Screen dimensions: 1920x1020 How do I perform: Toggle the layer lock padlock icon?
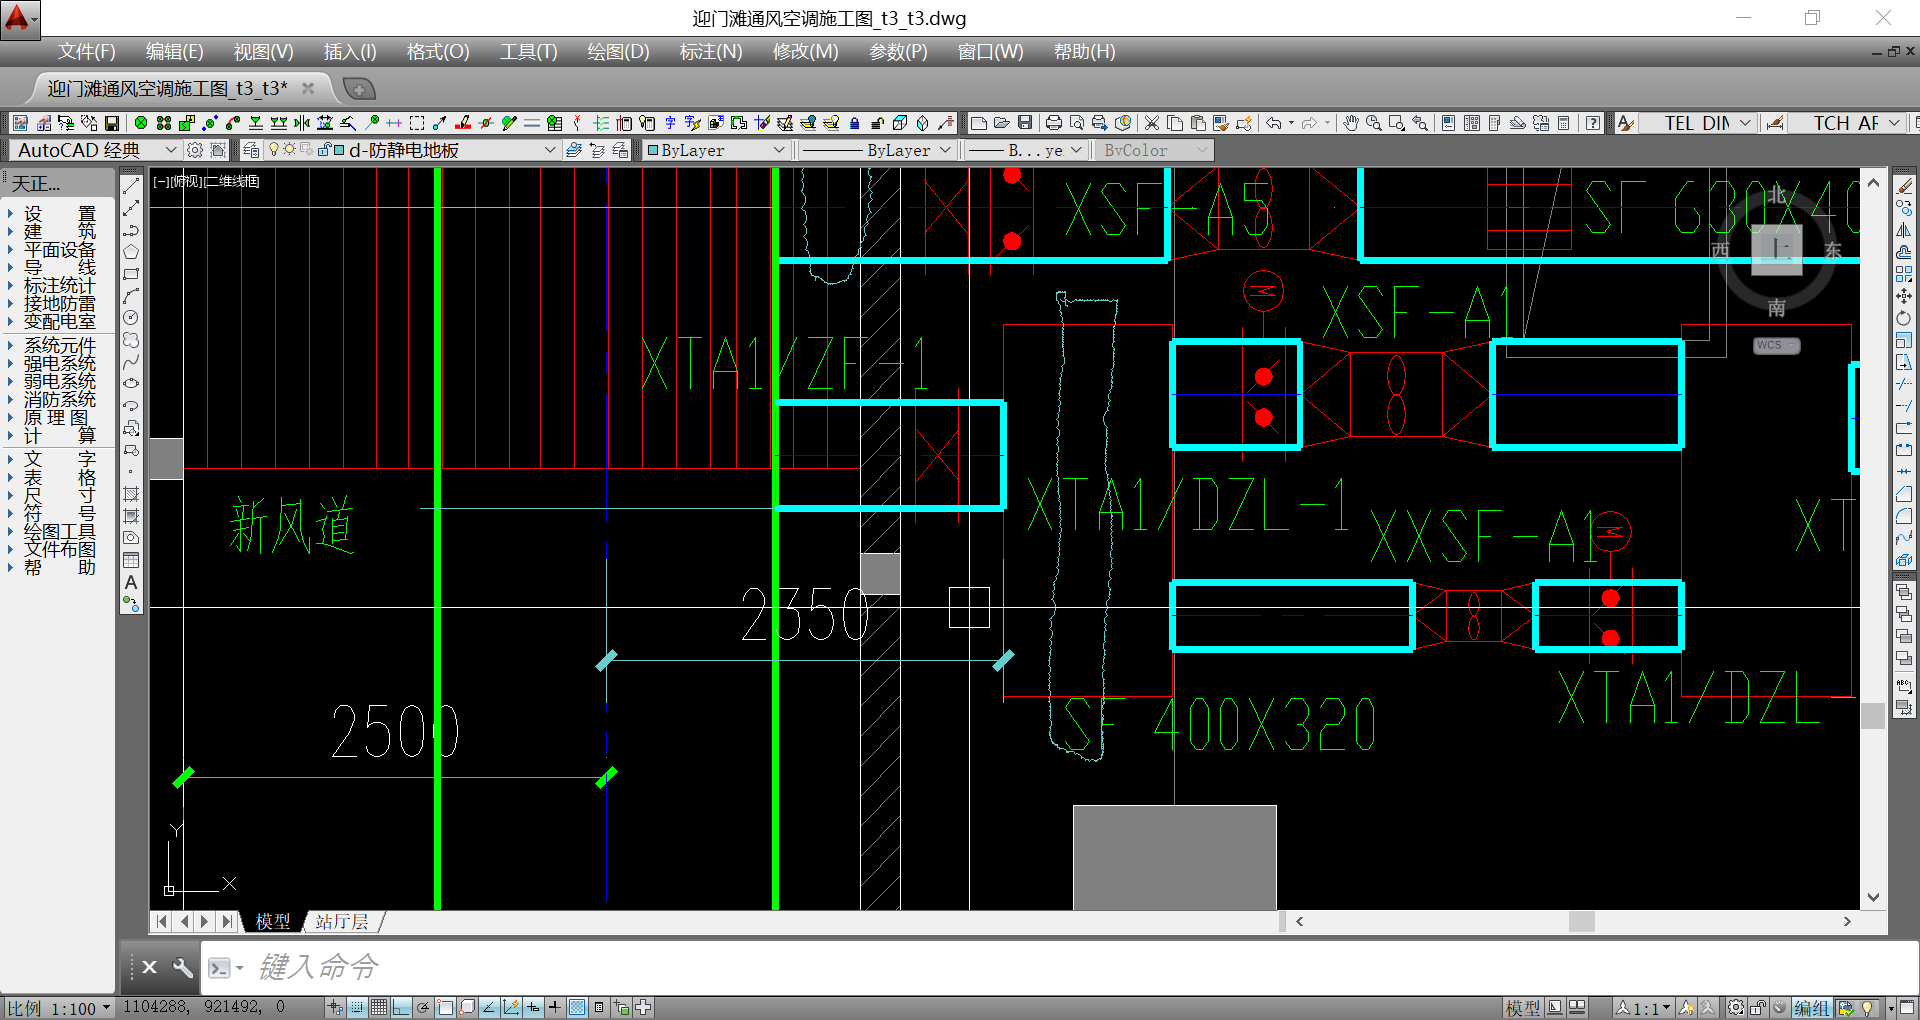coord(324,150)
